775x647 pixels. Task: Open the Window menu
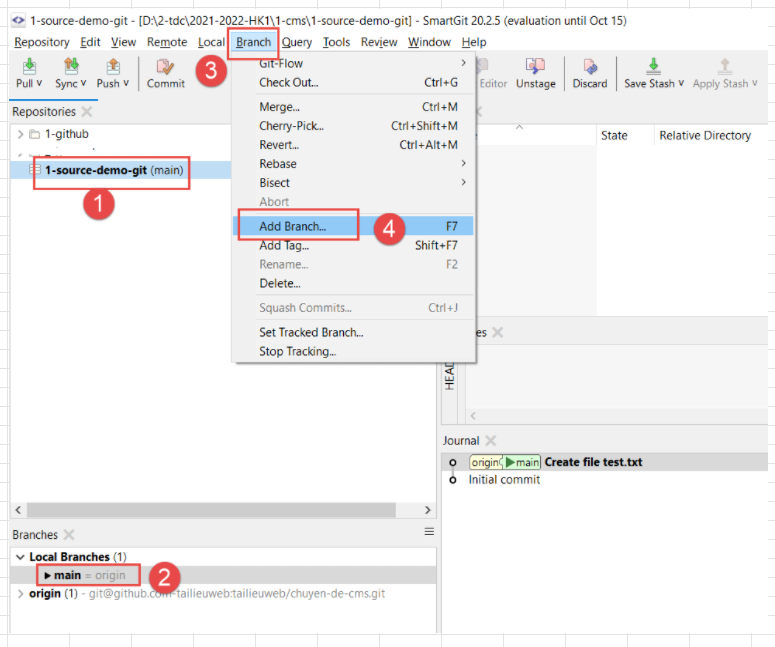(x=429, y=43)
